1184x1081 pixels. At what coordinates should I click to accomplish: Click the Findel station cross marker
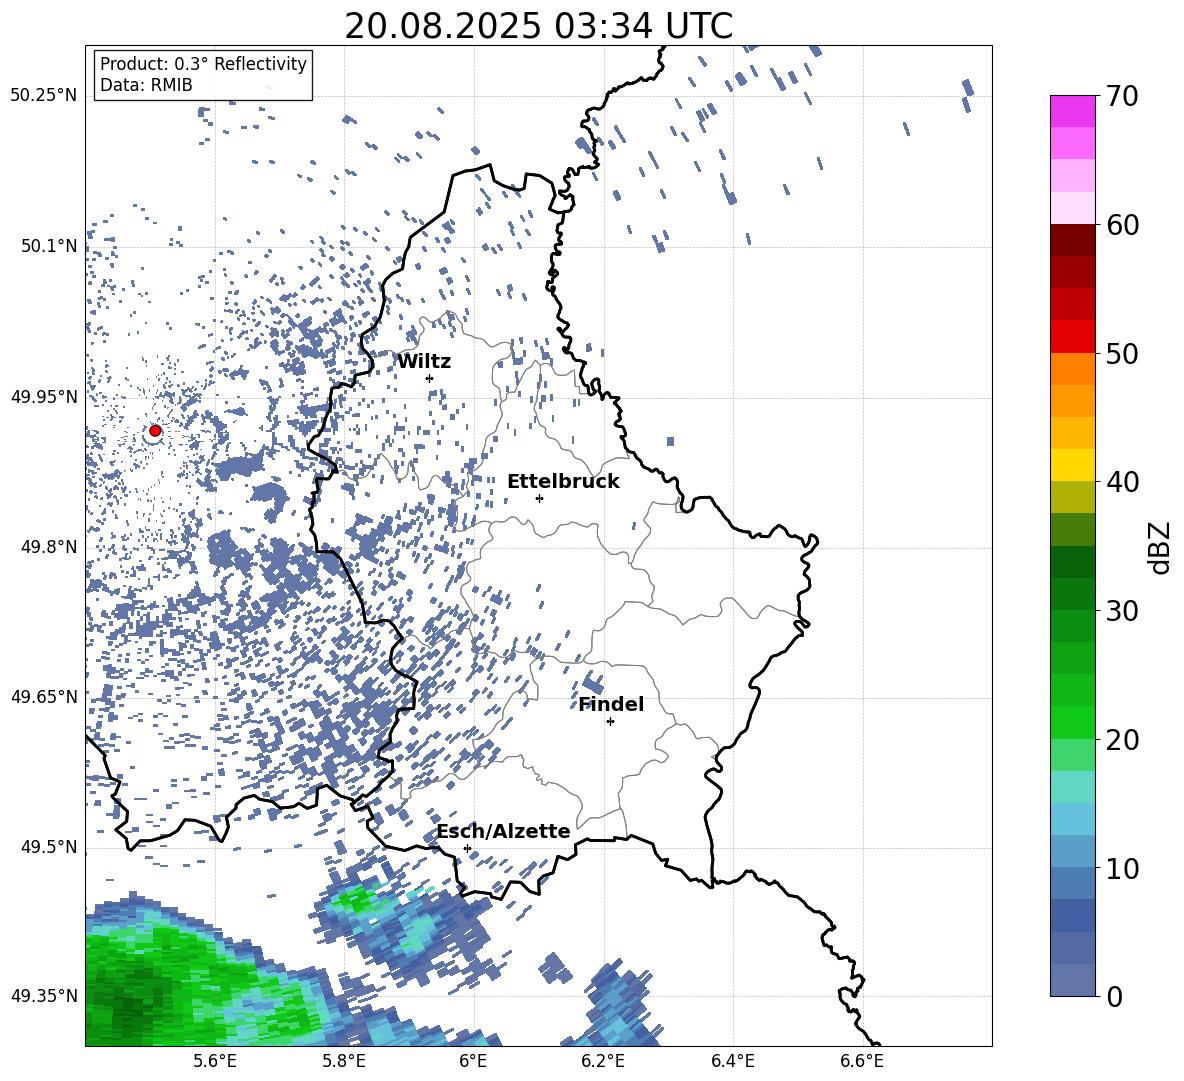pos(610,722)
